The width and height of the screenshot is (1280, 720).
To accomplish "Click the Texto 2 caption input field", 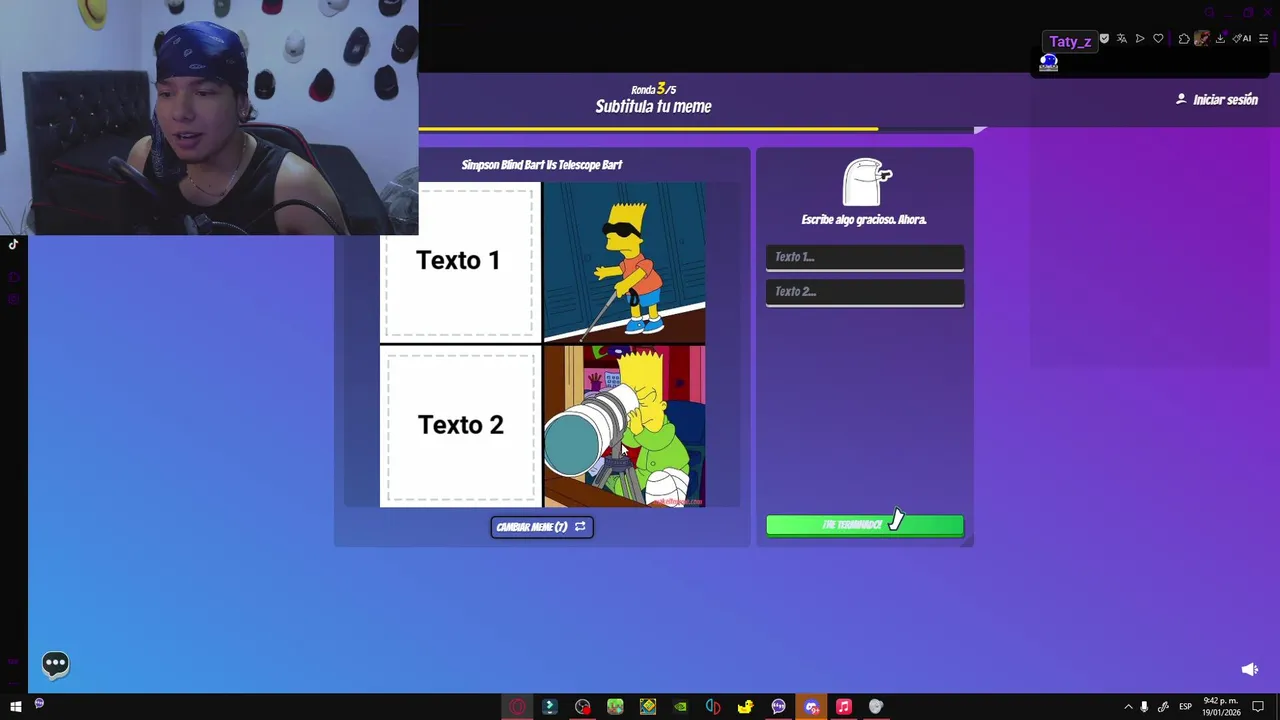I will [865, 292].
